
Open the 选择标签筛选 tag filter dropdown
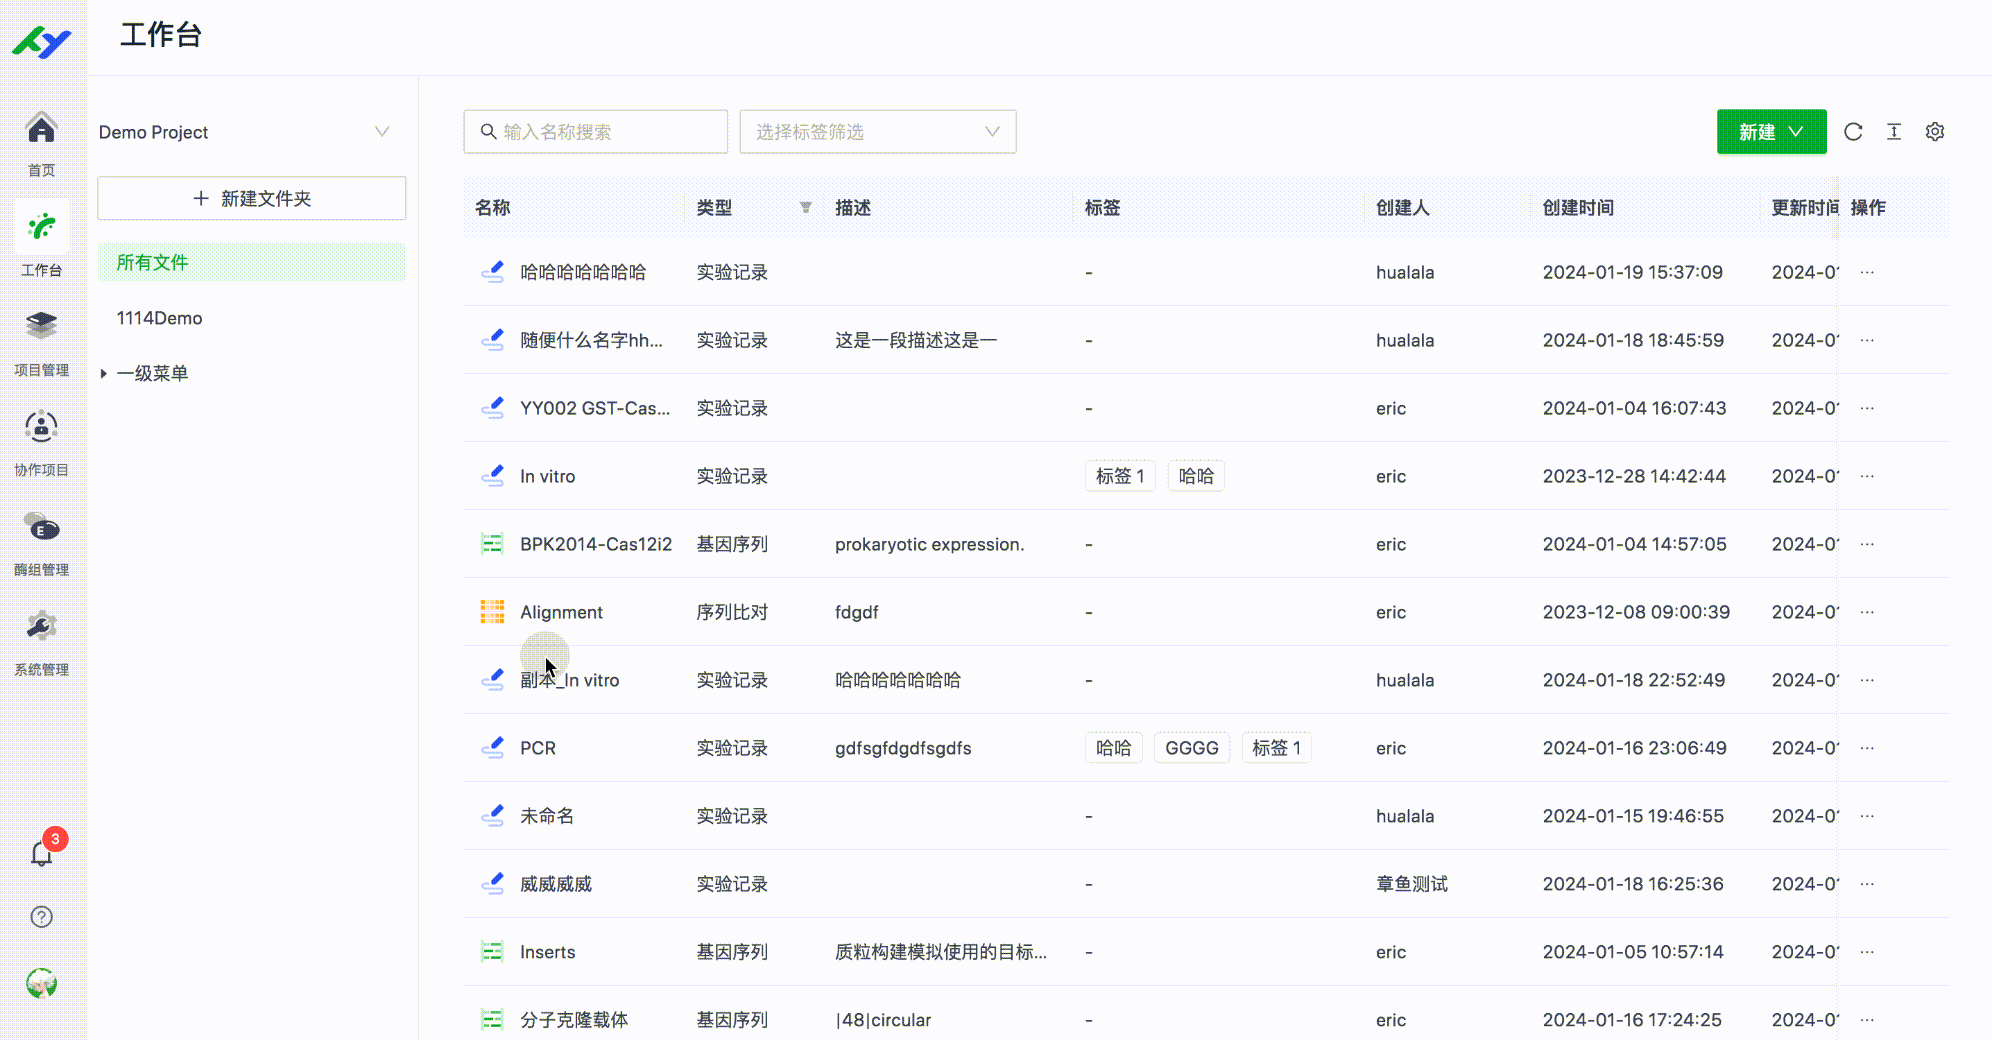coord(877,131)
